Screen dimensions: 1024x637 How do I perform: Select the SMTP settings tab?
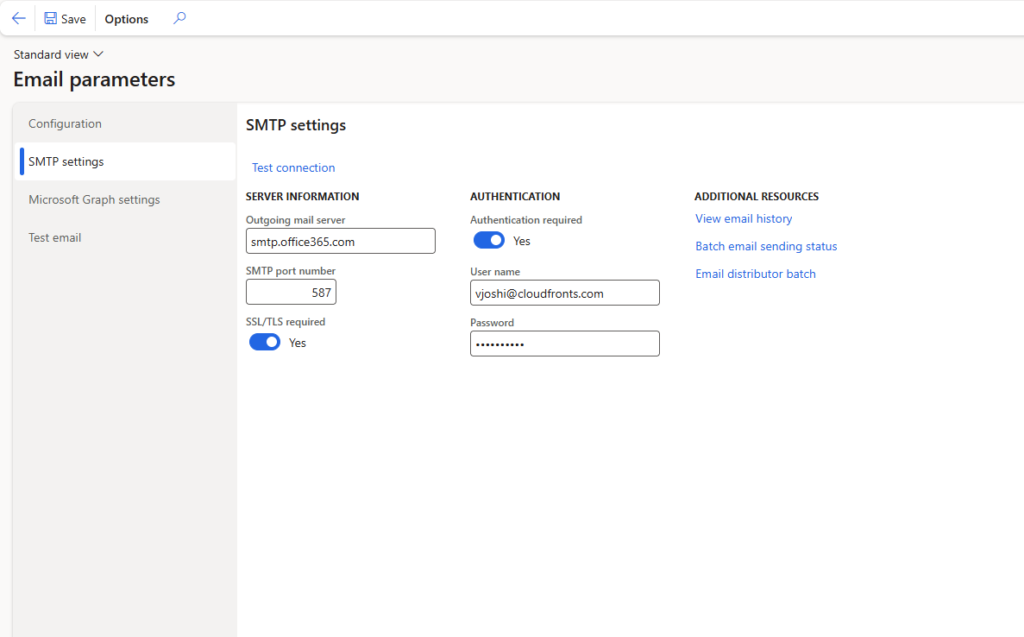tap(66, 161)
